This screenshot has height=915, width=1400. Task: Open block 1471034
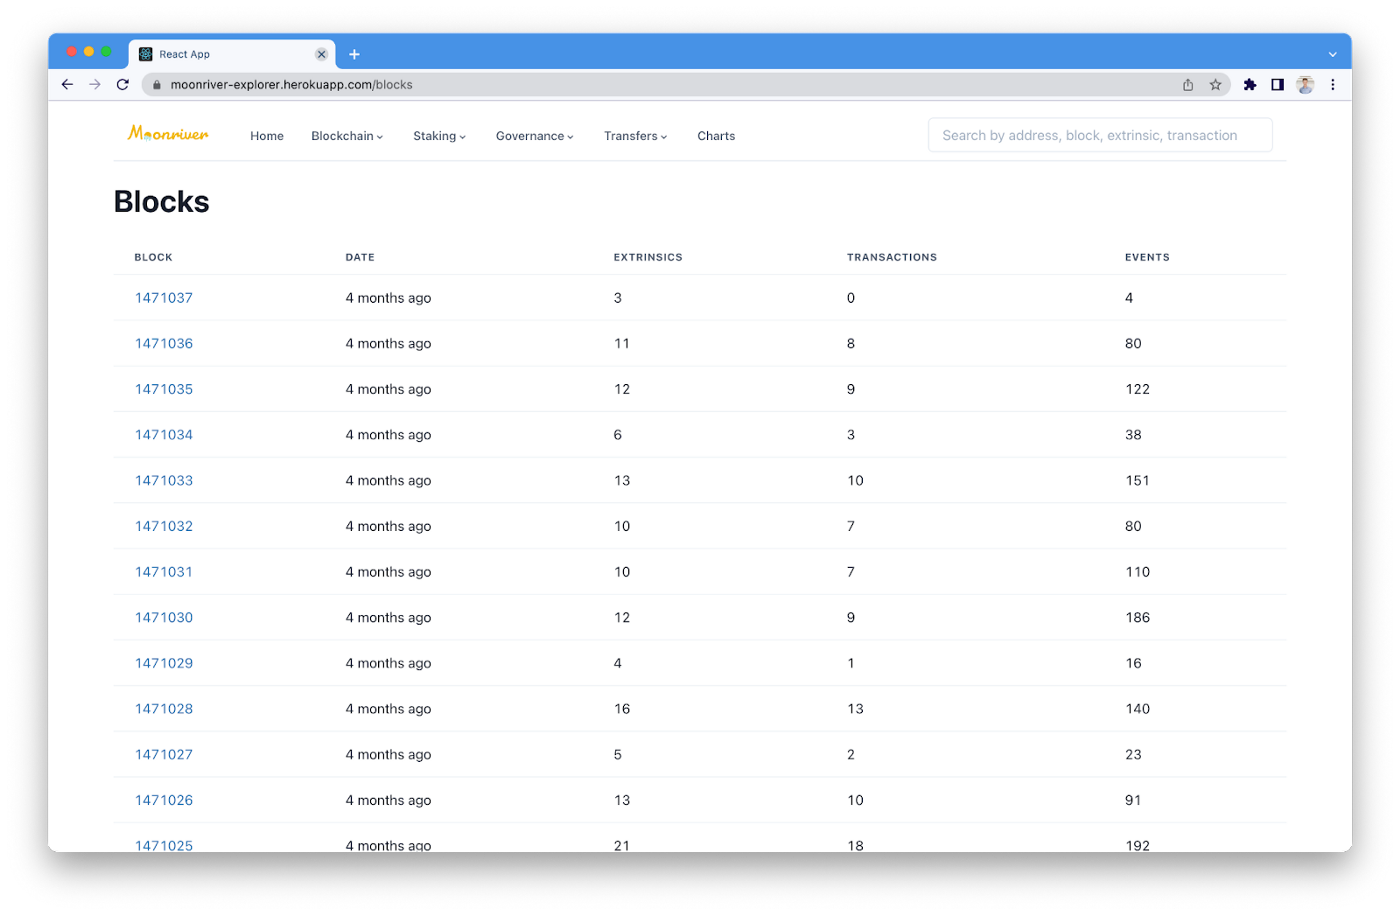click(164, 435)
